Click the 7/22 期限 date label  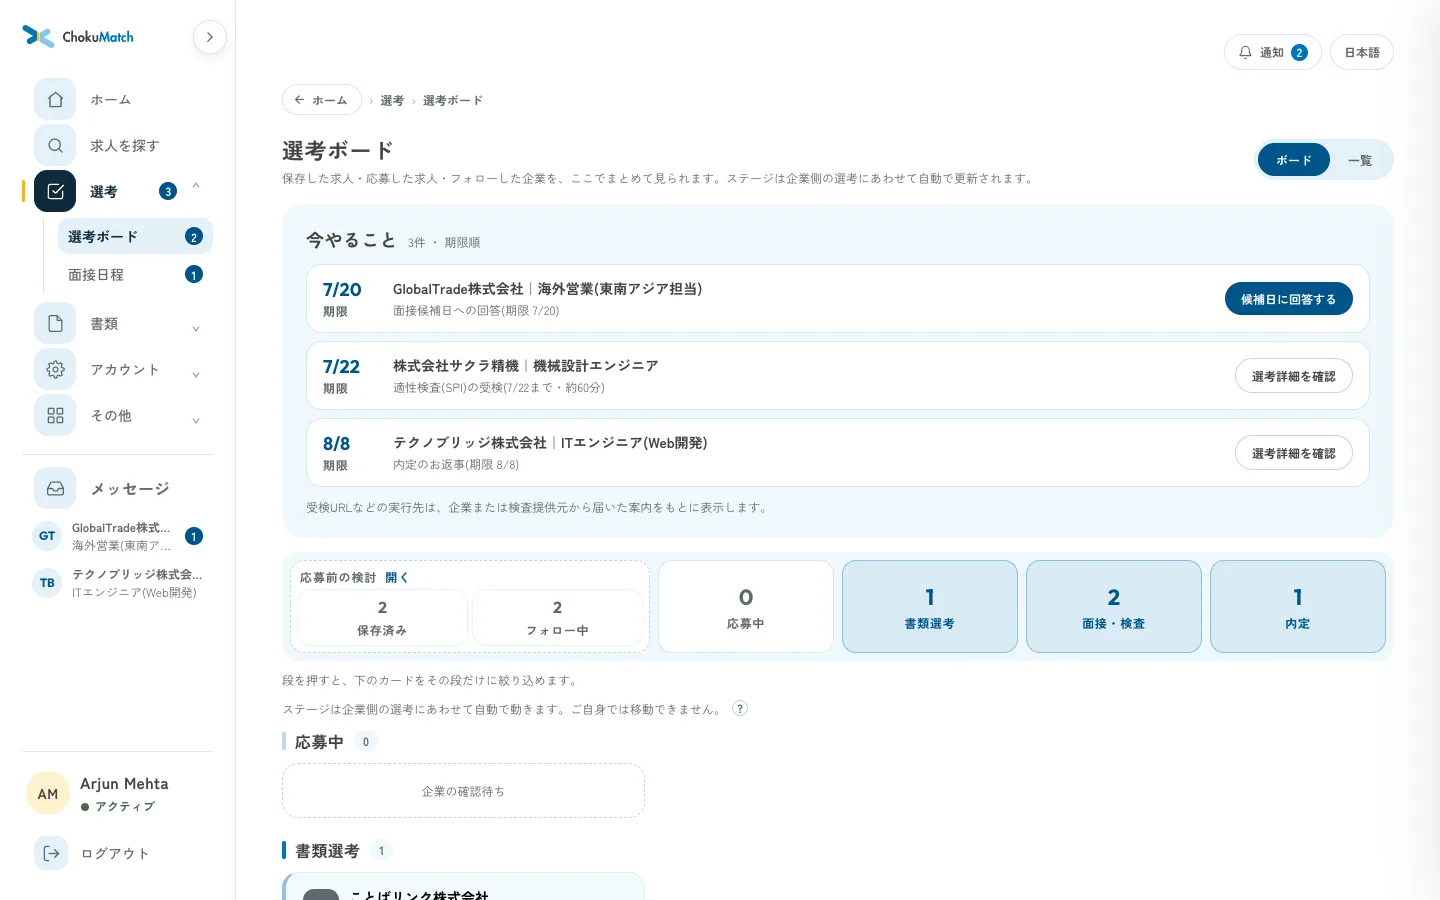pos(341,376)
